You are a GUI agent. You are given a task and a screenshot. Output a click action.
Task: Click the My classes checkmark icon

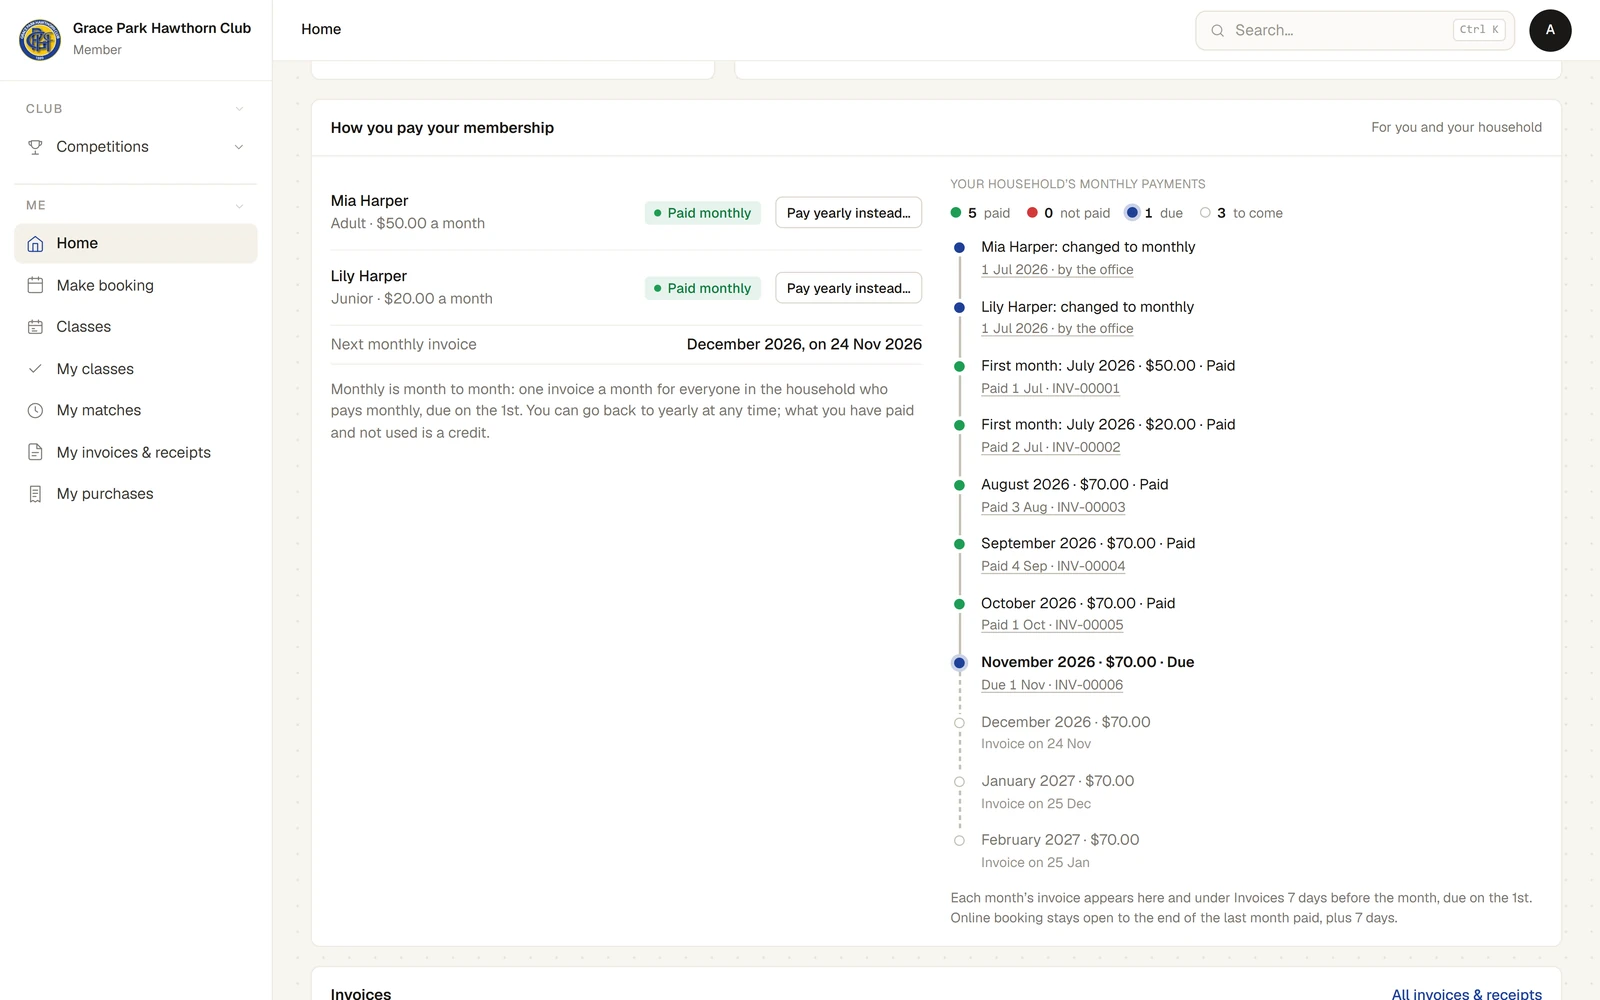35,369
